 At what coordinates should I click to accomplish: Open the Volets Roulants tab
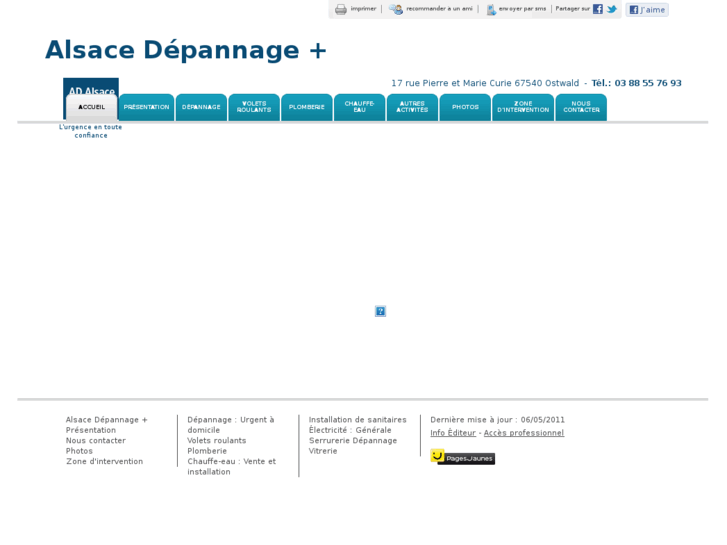coord(254,107)
